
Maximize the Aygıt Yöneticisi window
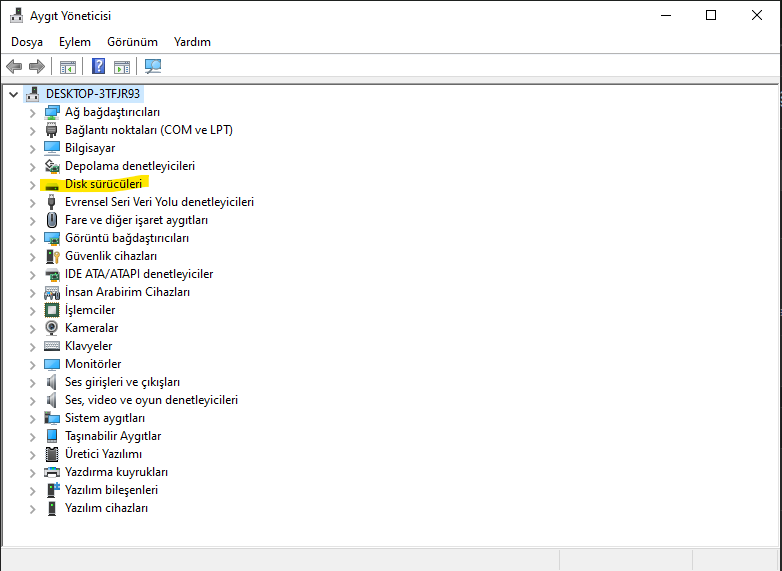(711, 15)
